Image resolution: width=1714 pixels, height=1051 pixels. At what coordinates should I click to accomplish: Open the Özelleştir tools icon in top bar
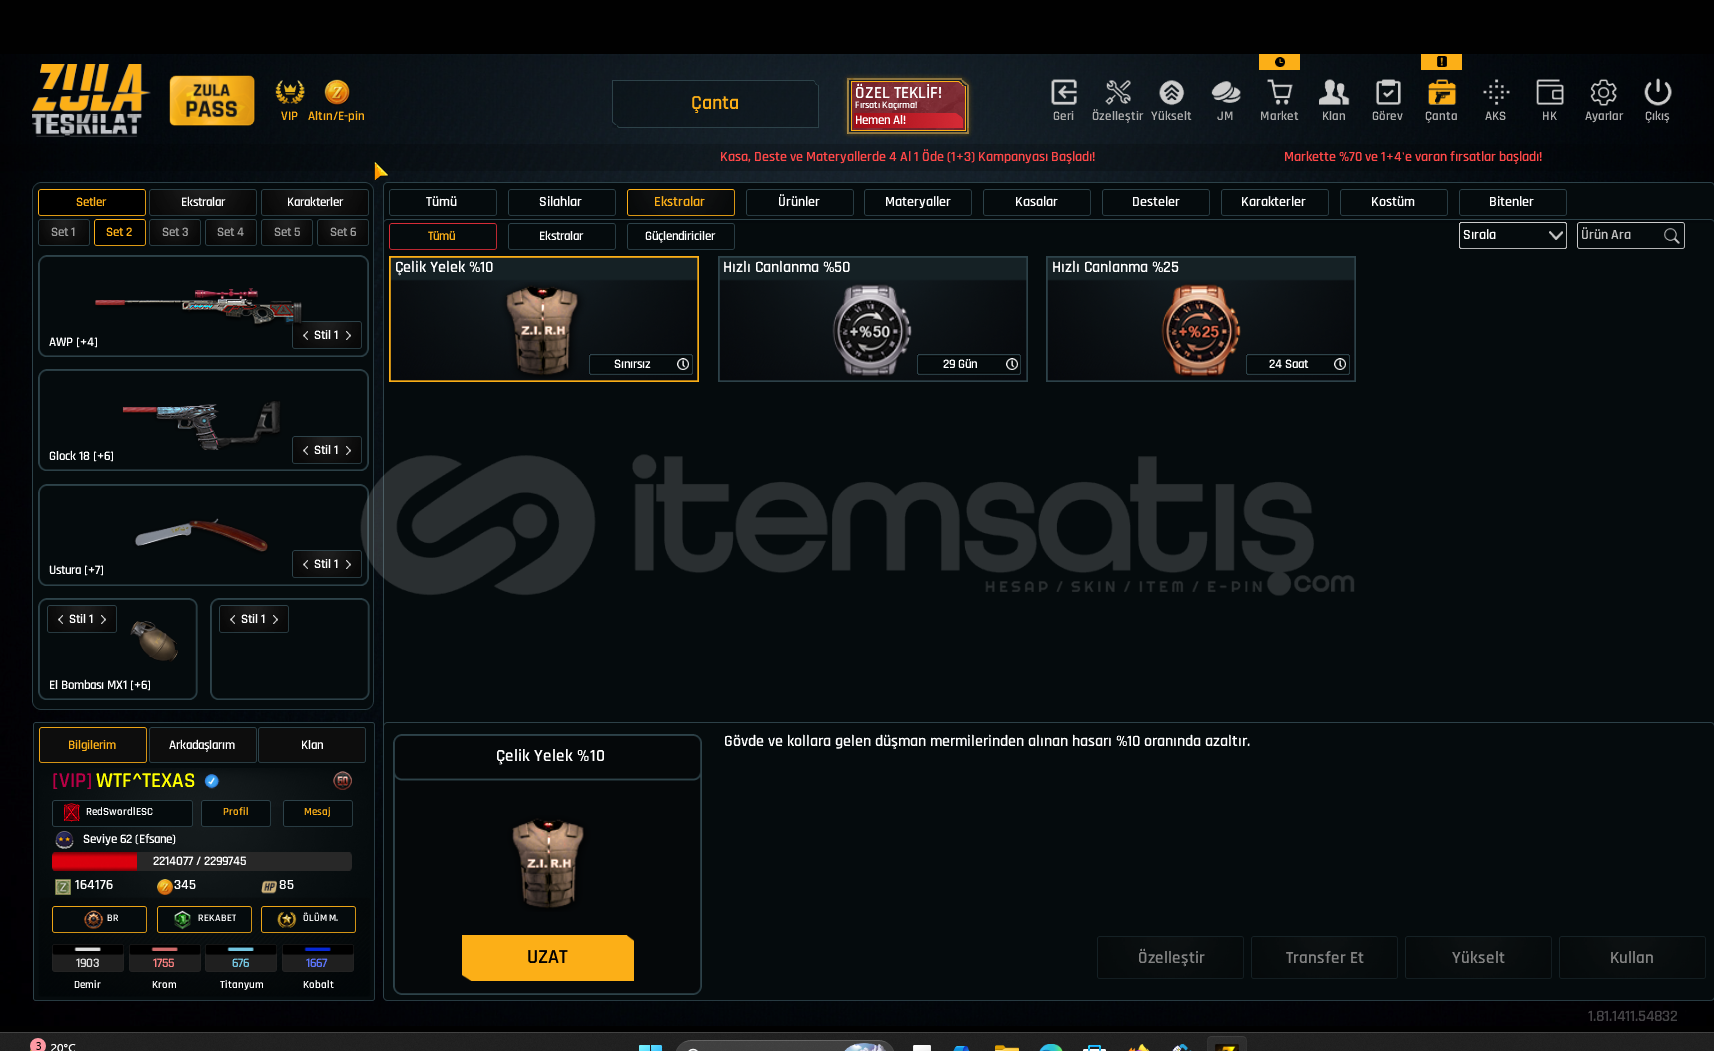tap(1118, 93)
